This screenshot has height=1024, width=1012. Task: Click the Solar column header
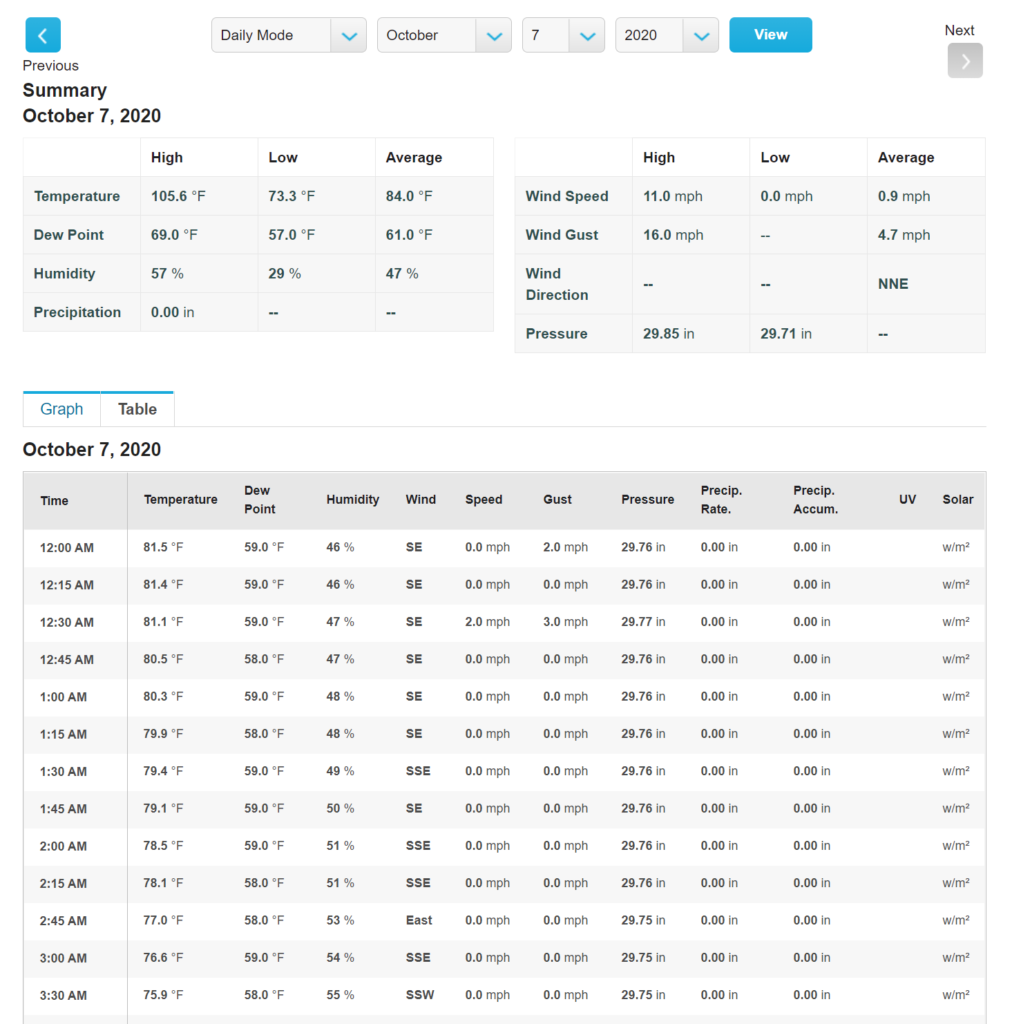[x=957, y=500]
